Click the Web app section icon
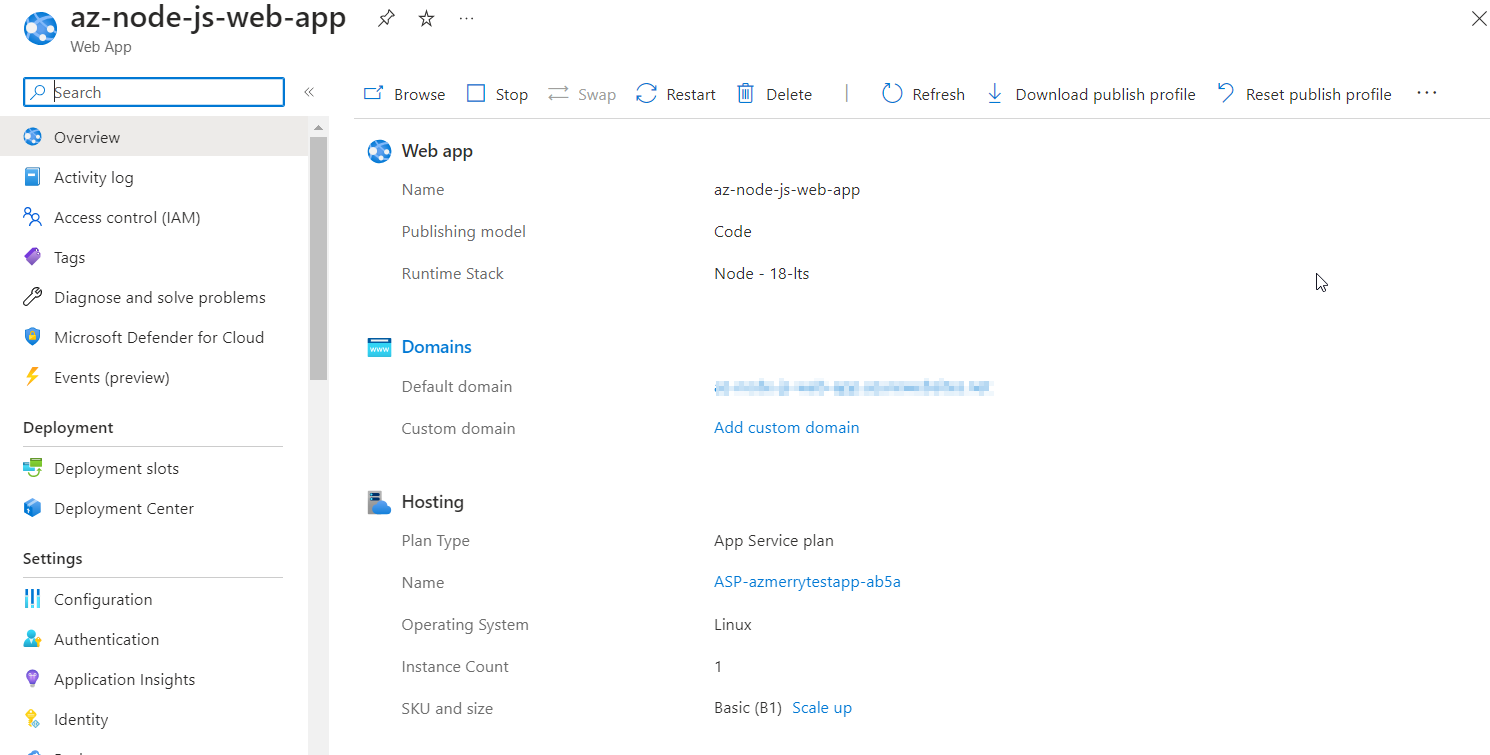The height and width of the screenshot is (755, 1490). click(x=379, y=151)
